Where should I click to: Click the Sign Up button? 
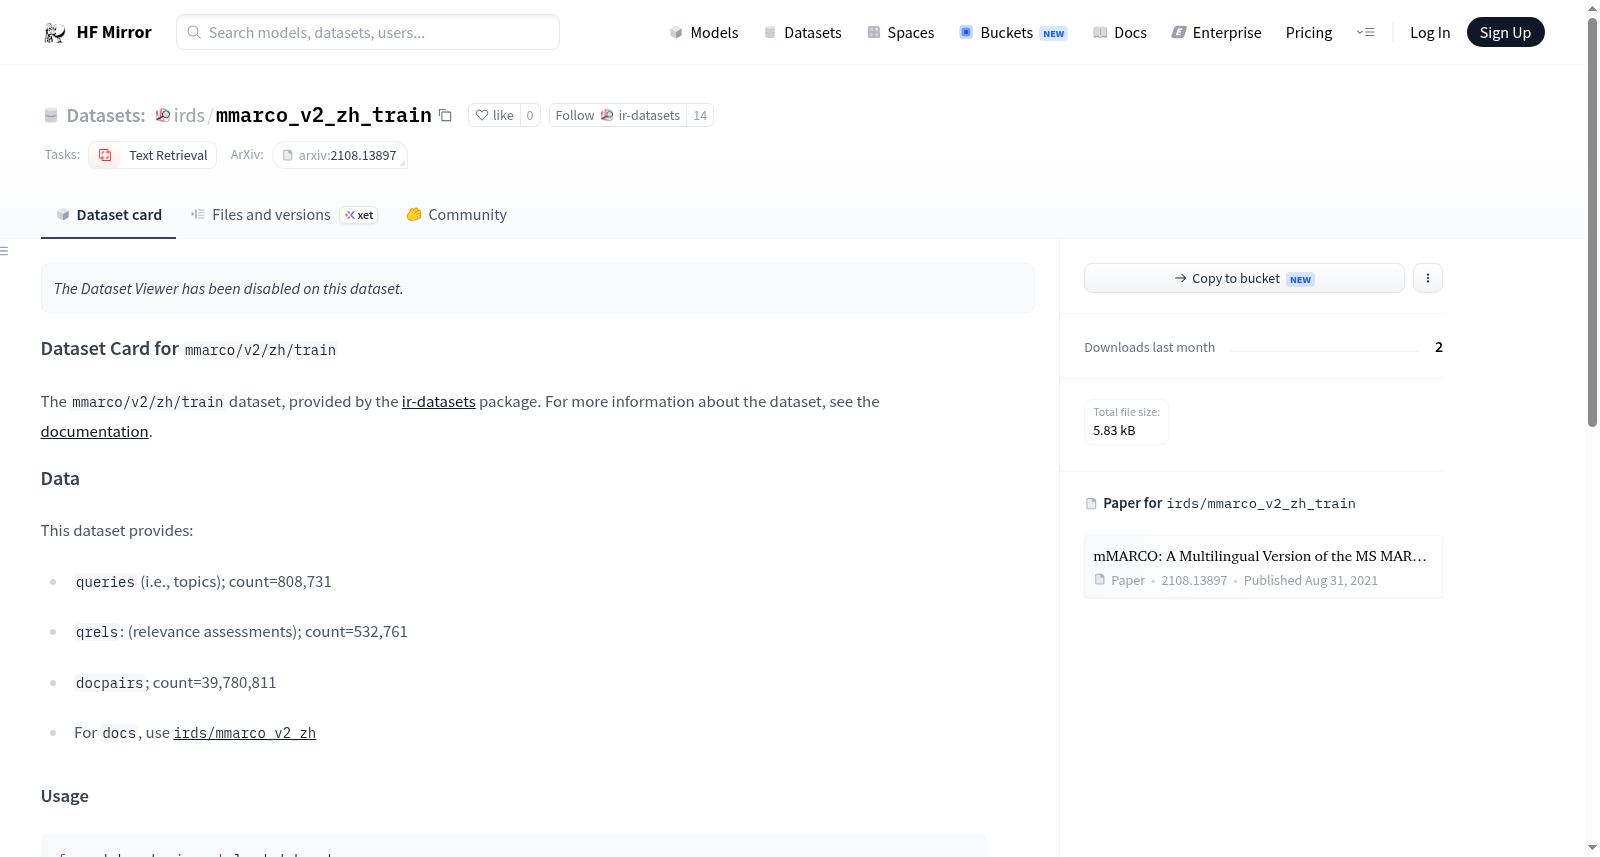[x=1505, y=32]
